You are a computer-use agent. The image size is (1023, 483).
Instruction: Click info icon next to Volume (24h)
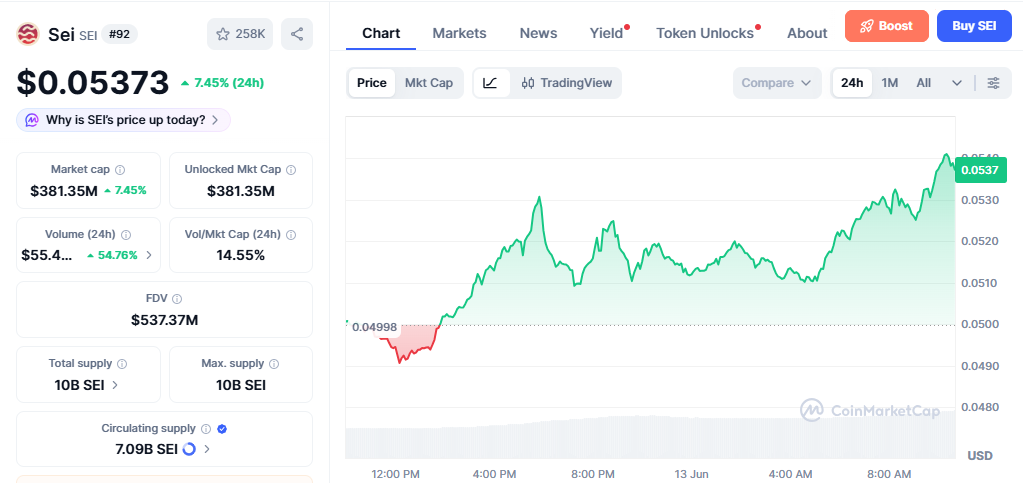tap(127, 234)
